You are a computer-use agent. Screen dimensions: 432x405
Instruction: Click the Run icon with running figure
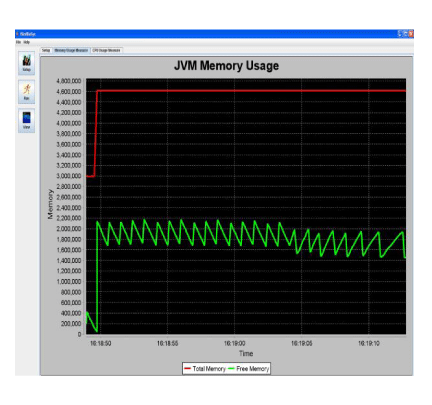coord(26,92)
